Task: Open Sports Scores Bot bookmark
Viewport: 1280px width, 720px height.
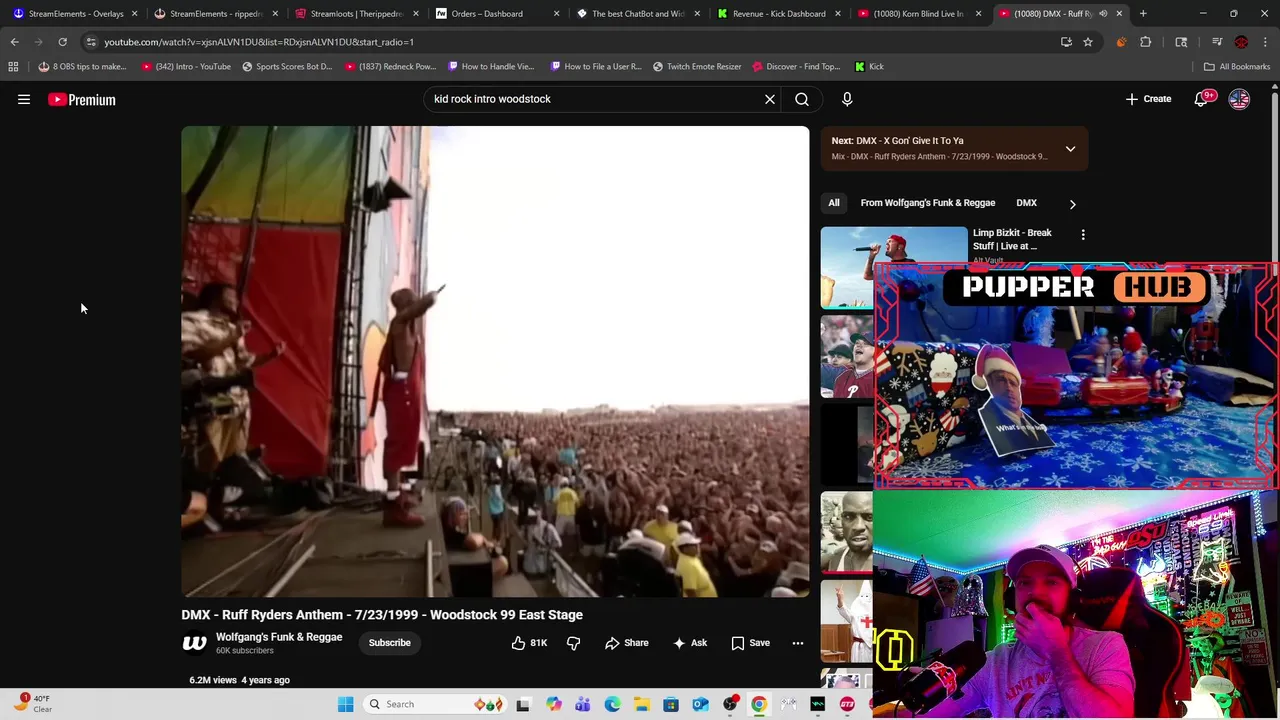Action: click(287, 66)
